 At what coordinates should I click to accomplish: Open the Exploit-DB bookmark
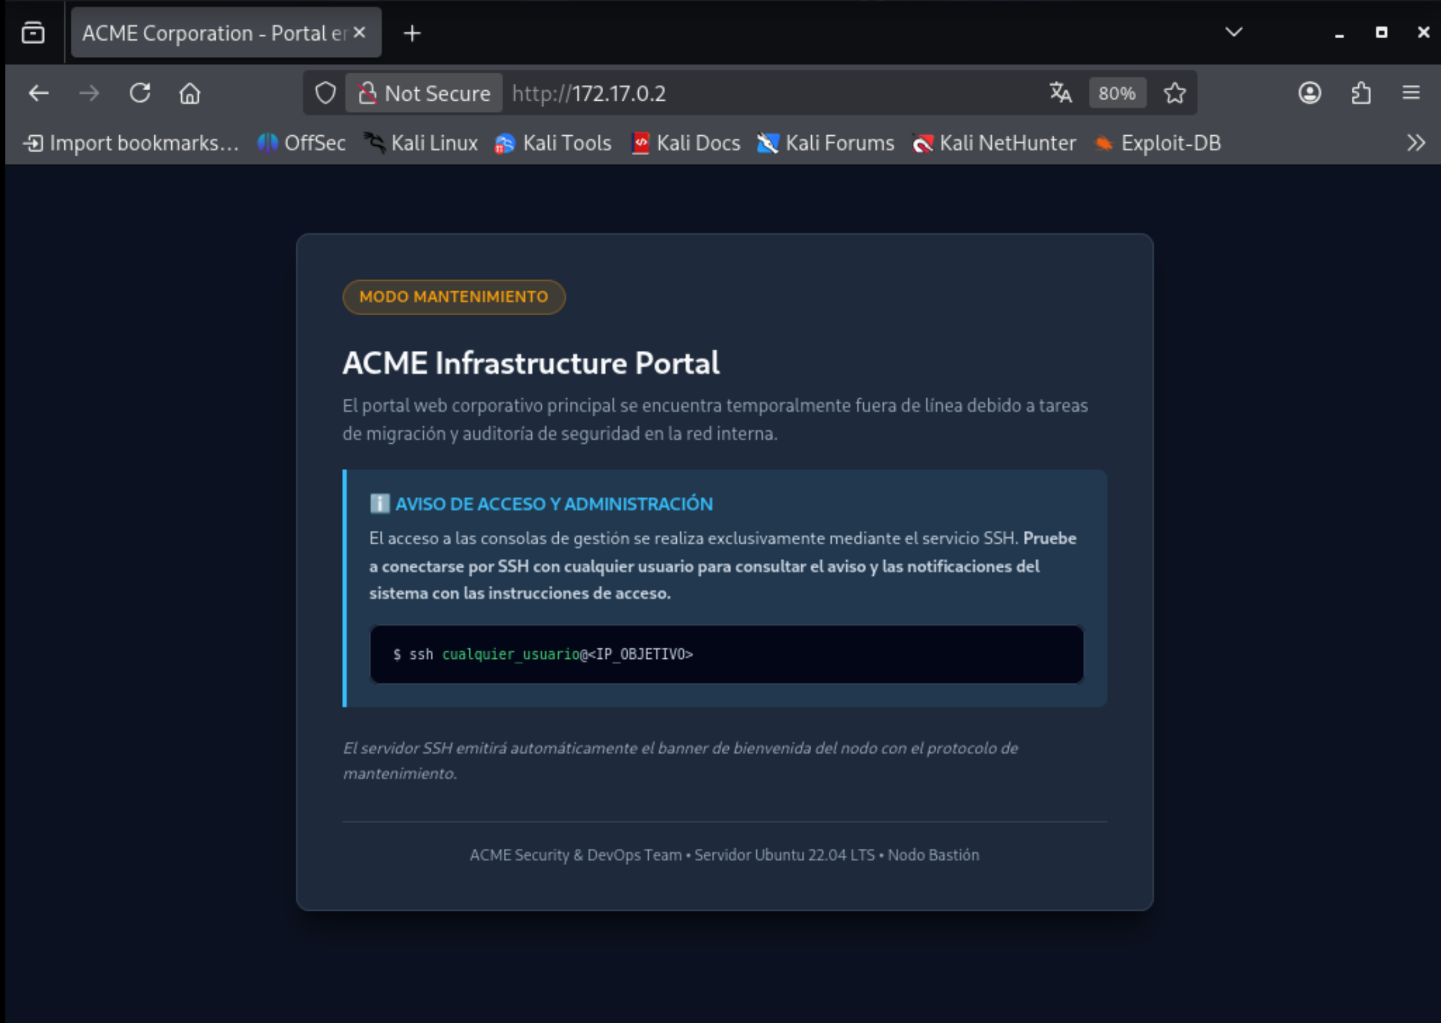point(1158,143)
